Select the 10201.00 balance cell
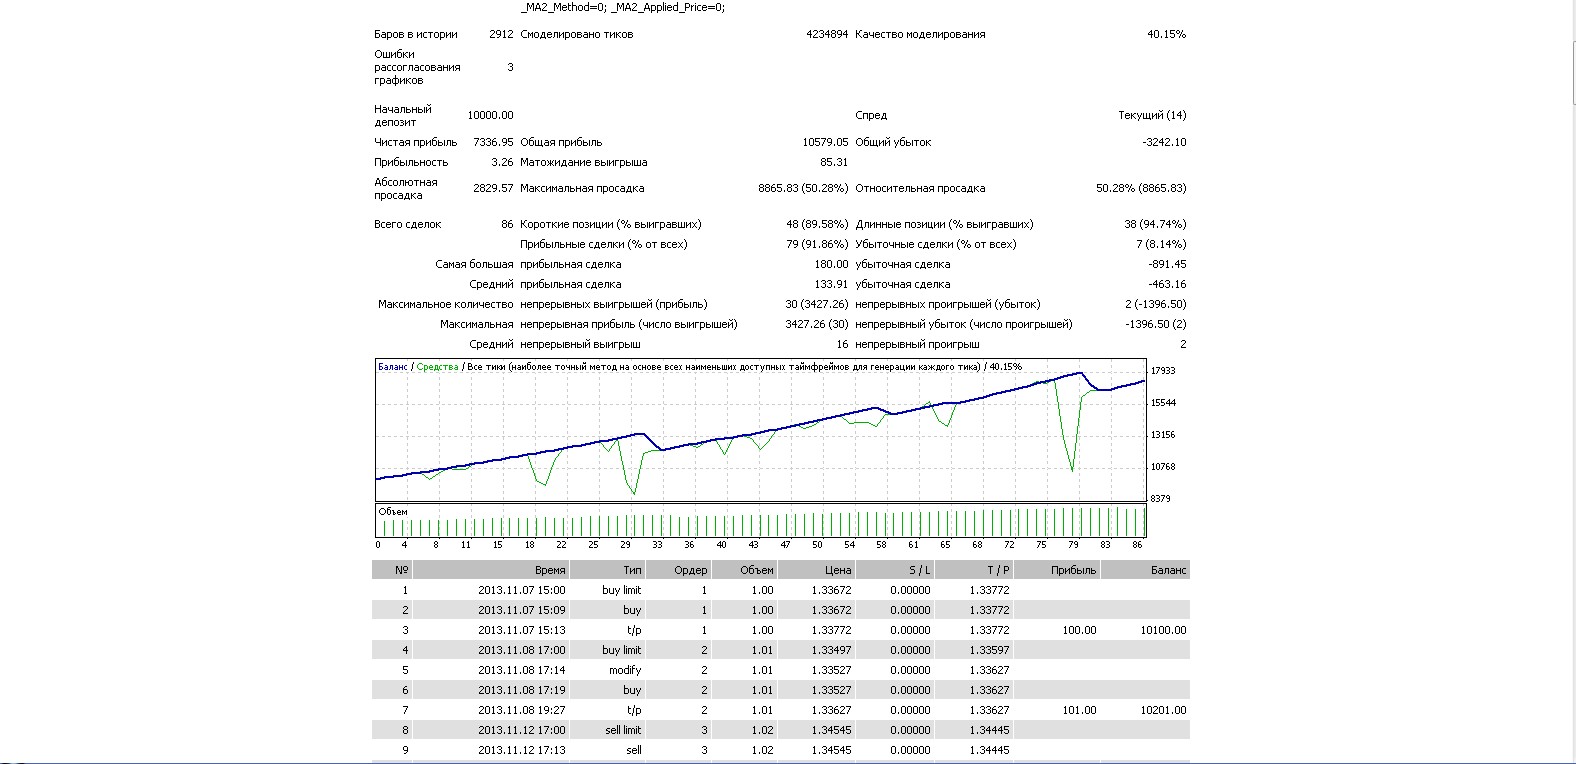This screenshot has width=1576, height=764. pyautogui.click(x=1163, y=710)
